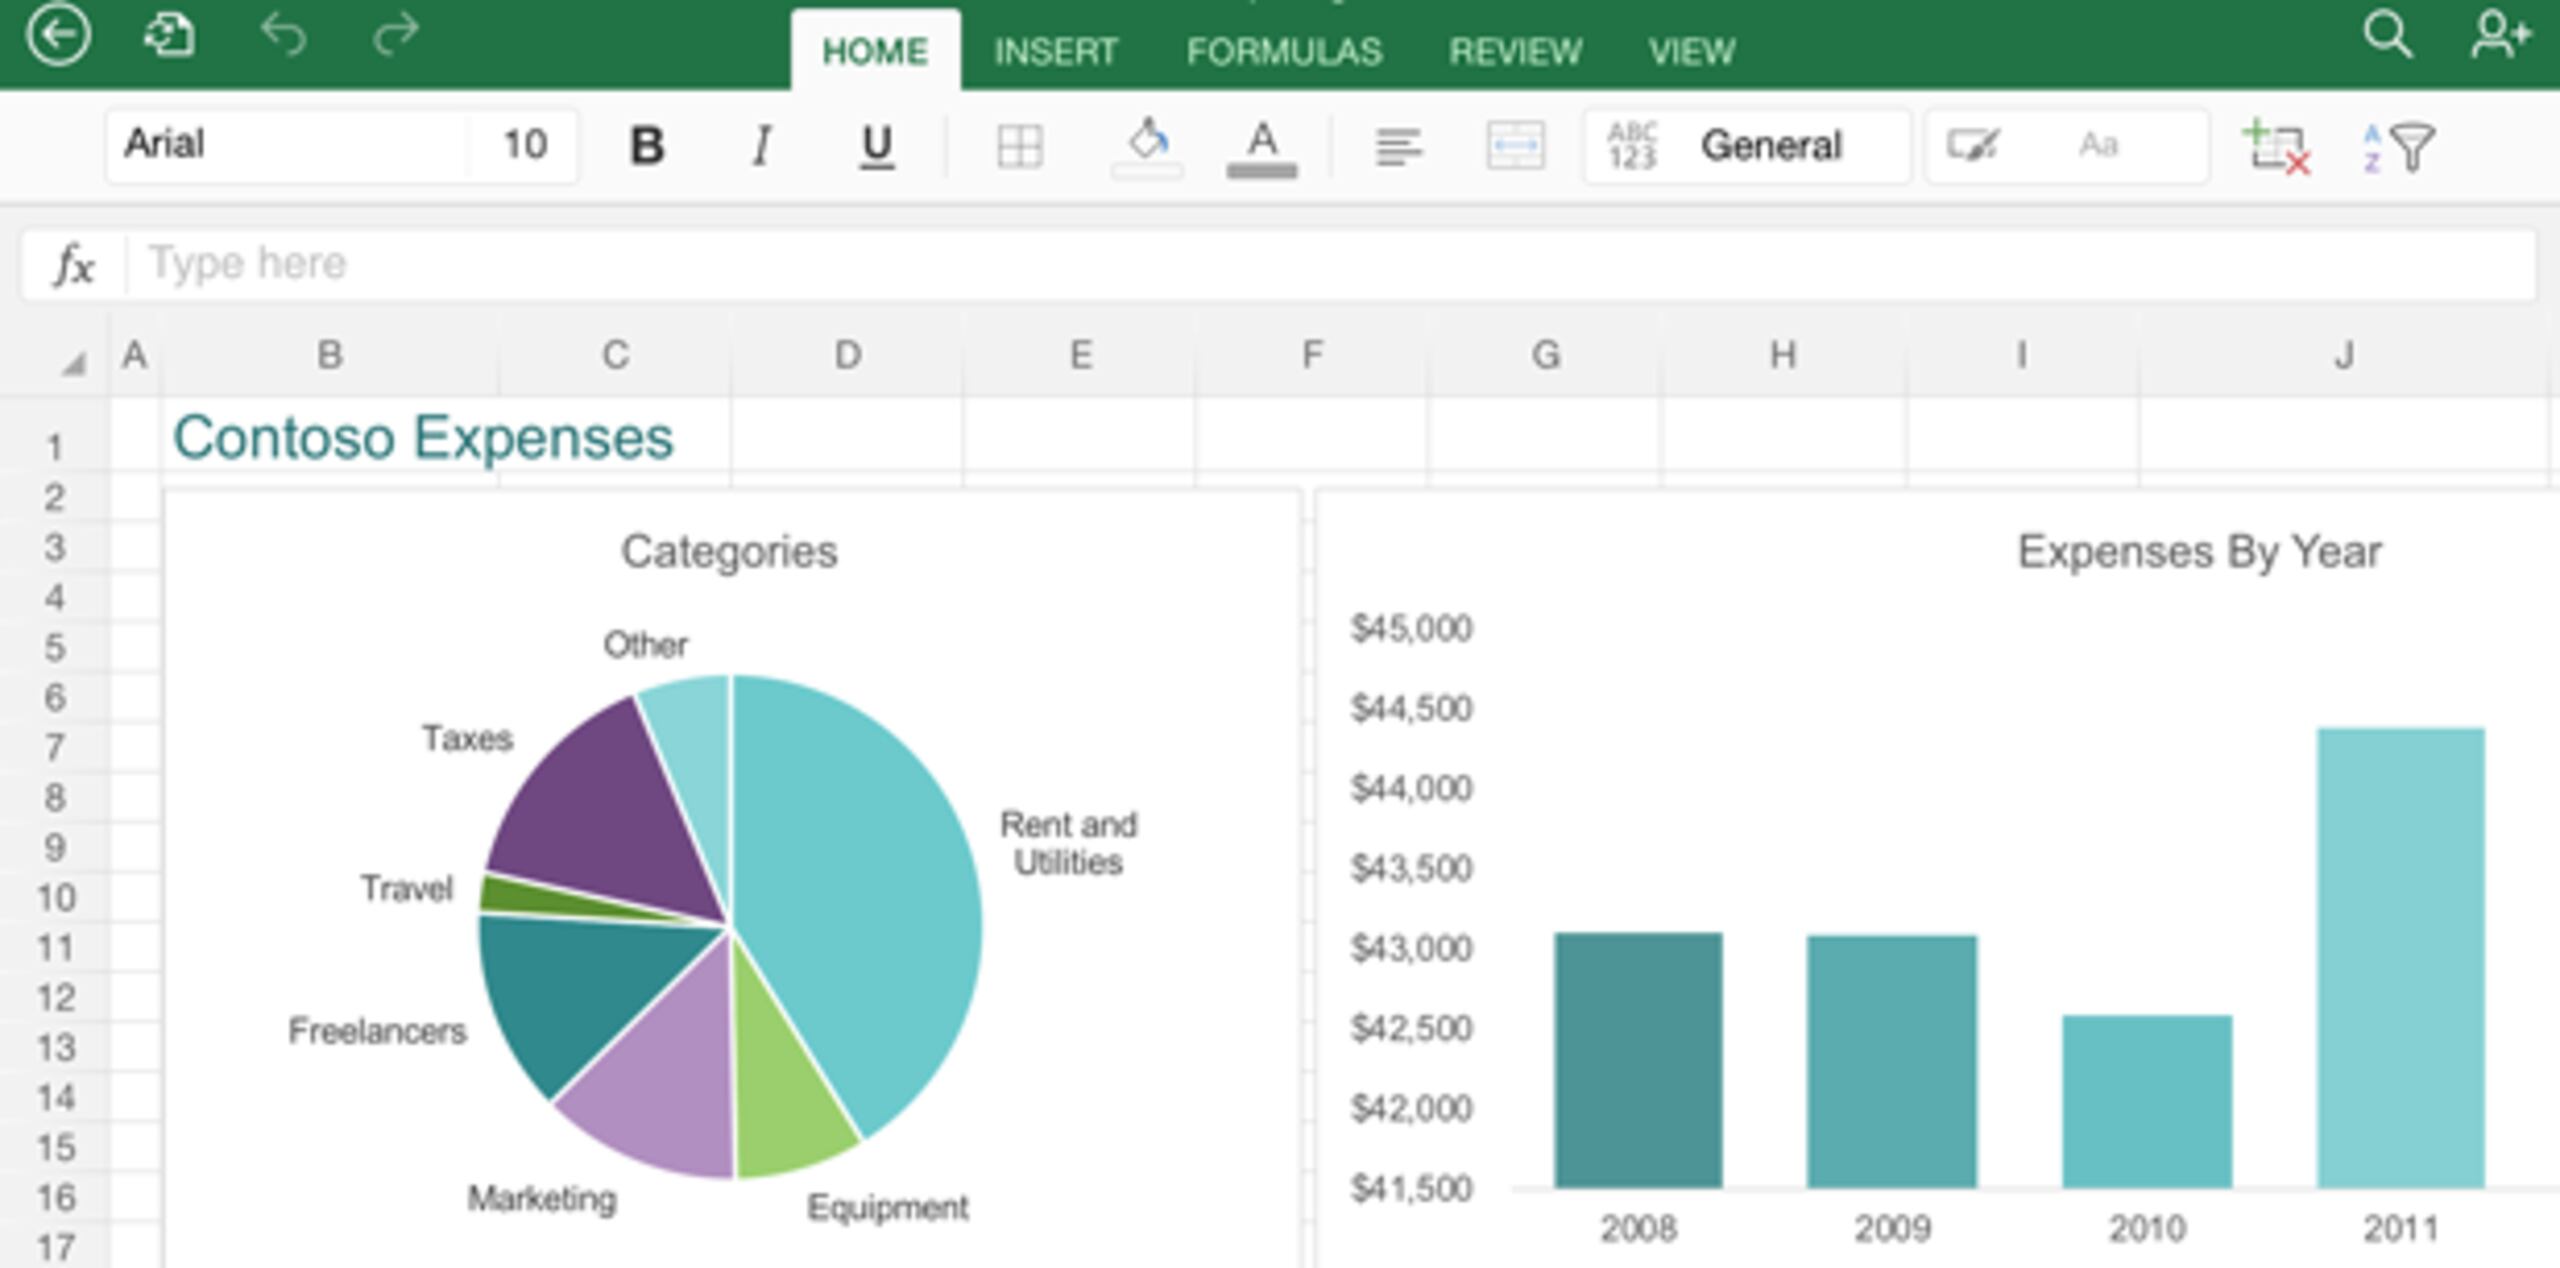Select column H header
The width and height of the screenshot is (2560, 1268).
1784,355
